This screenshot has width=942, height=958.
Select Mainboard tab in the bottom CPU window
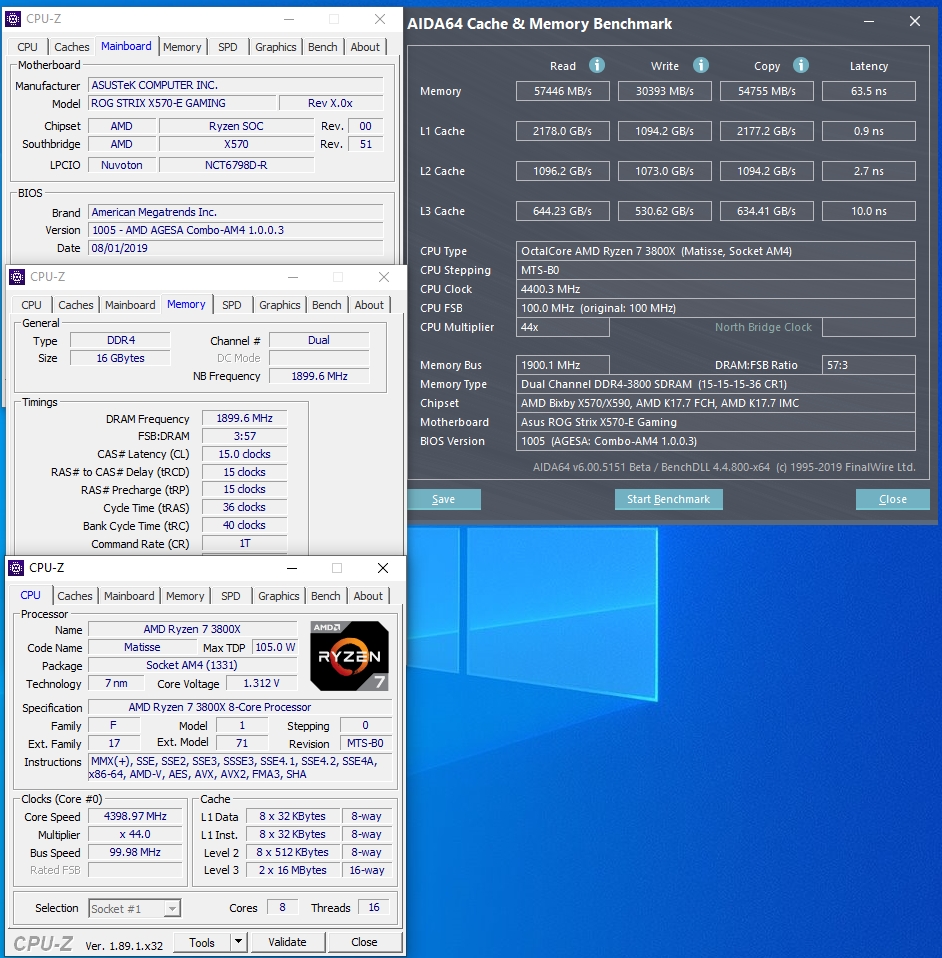pyautogui.click(x=129, y=596)
